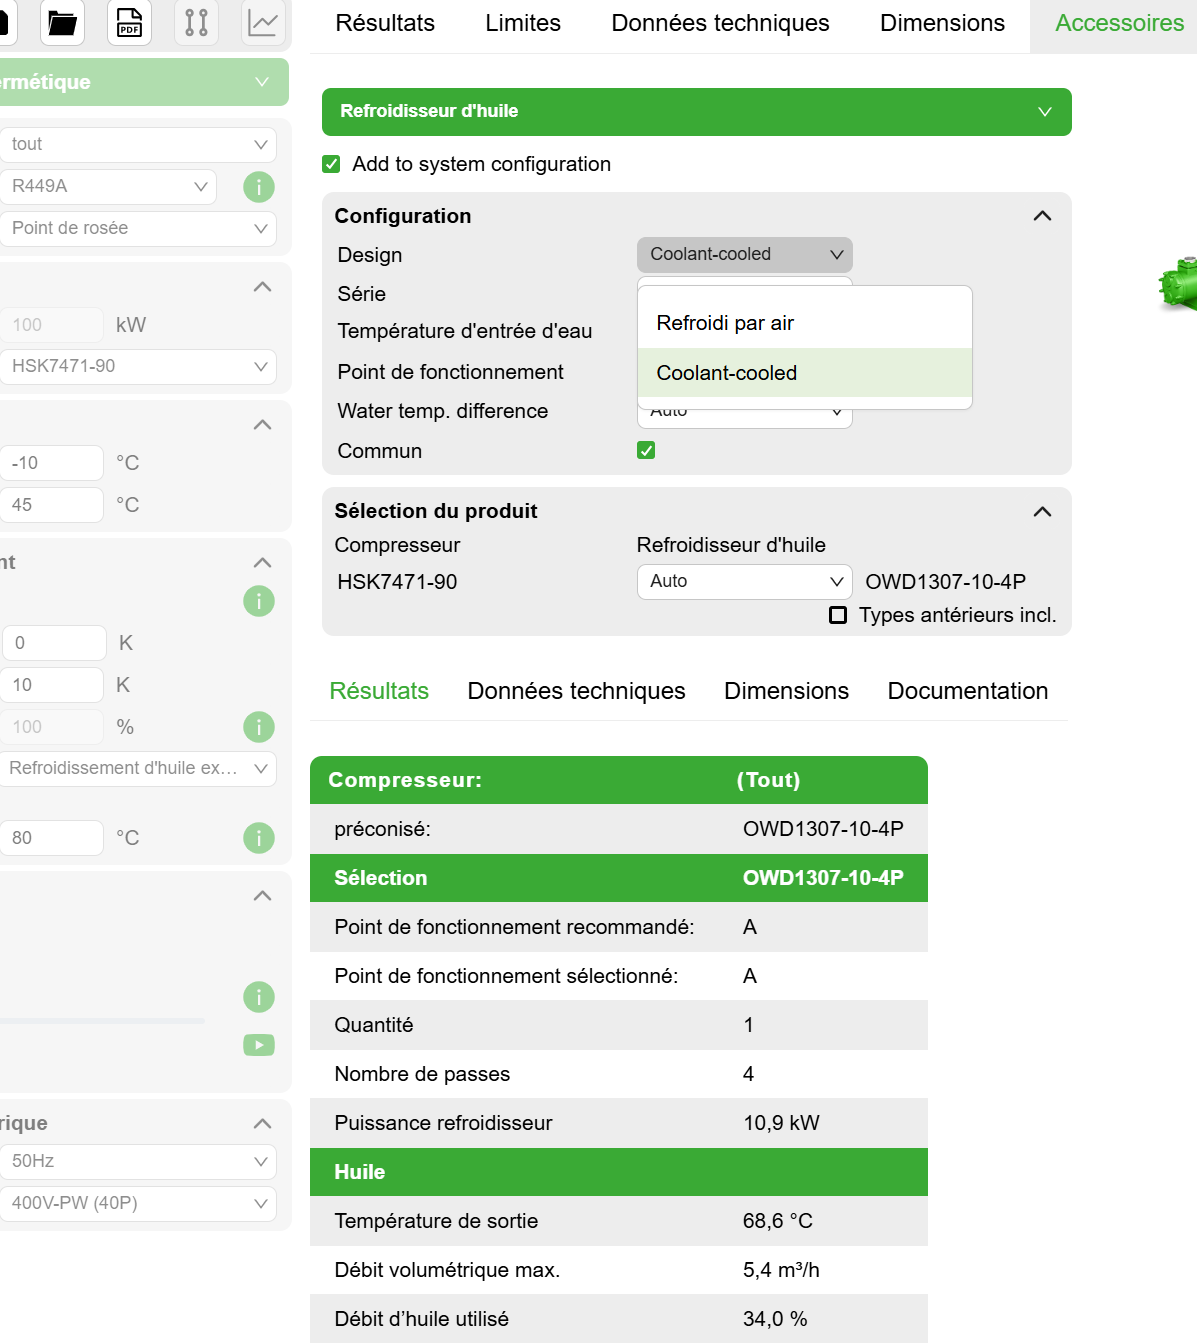Open the piping connection toolbar icon
1197x1343 pixels.
tap(196, 22)
